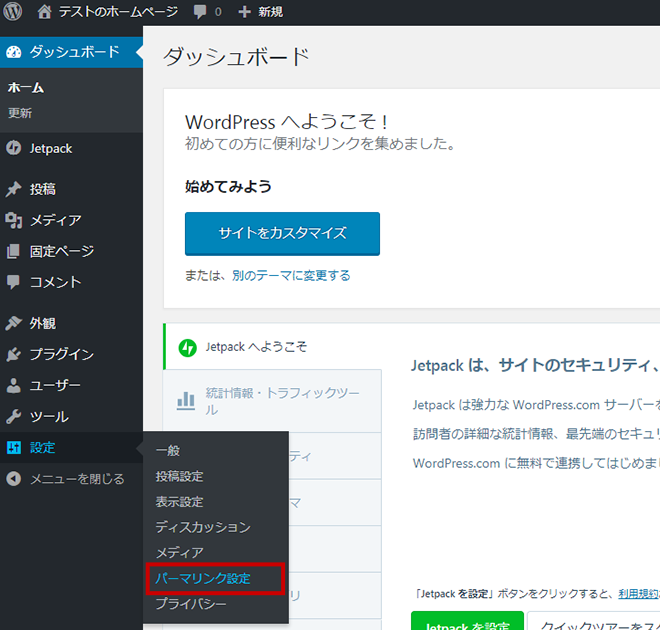Select 投稿設定 in settings flyout
This screenshot has width=660, height=630.
179,476
